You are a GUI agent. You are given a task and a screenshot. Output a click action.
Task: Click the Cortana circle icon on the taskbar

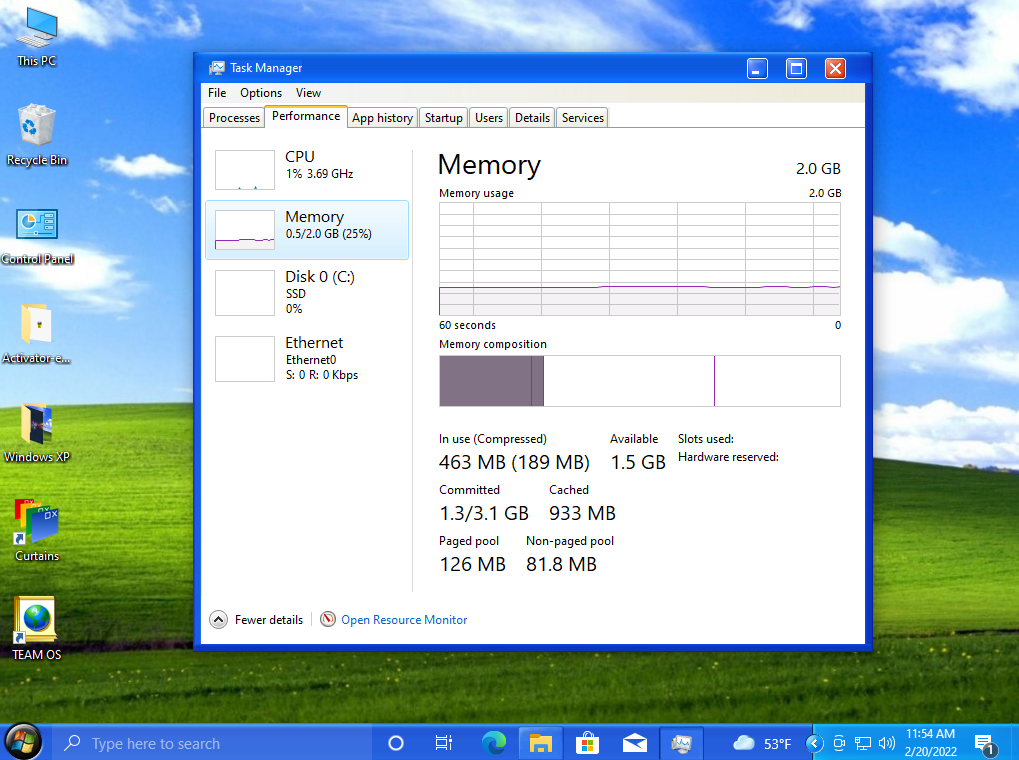396,743
